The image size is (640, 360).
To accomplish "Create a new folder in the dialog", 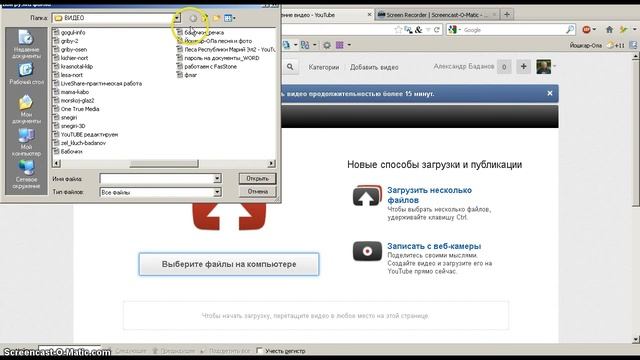I will click(216, 18).
